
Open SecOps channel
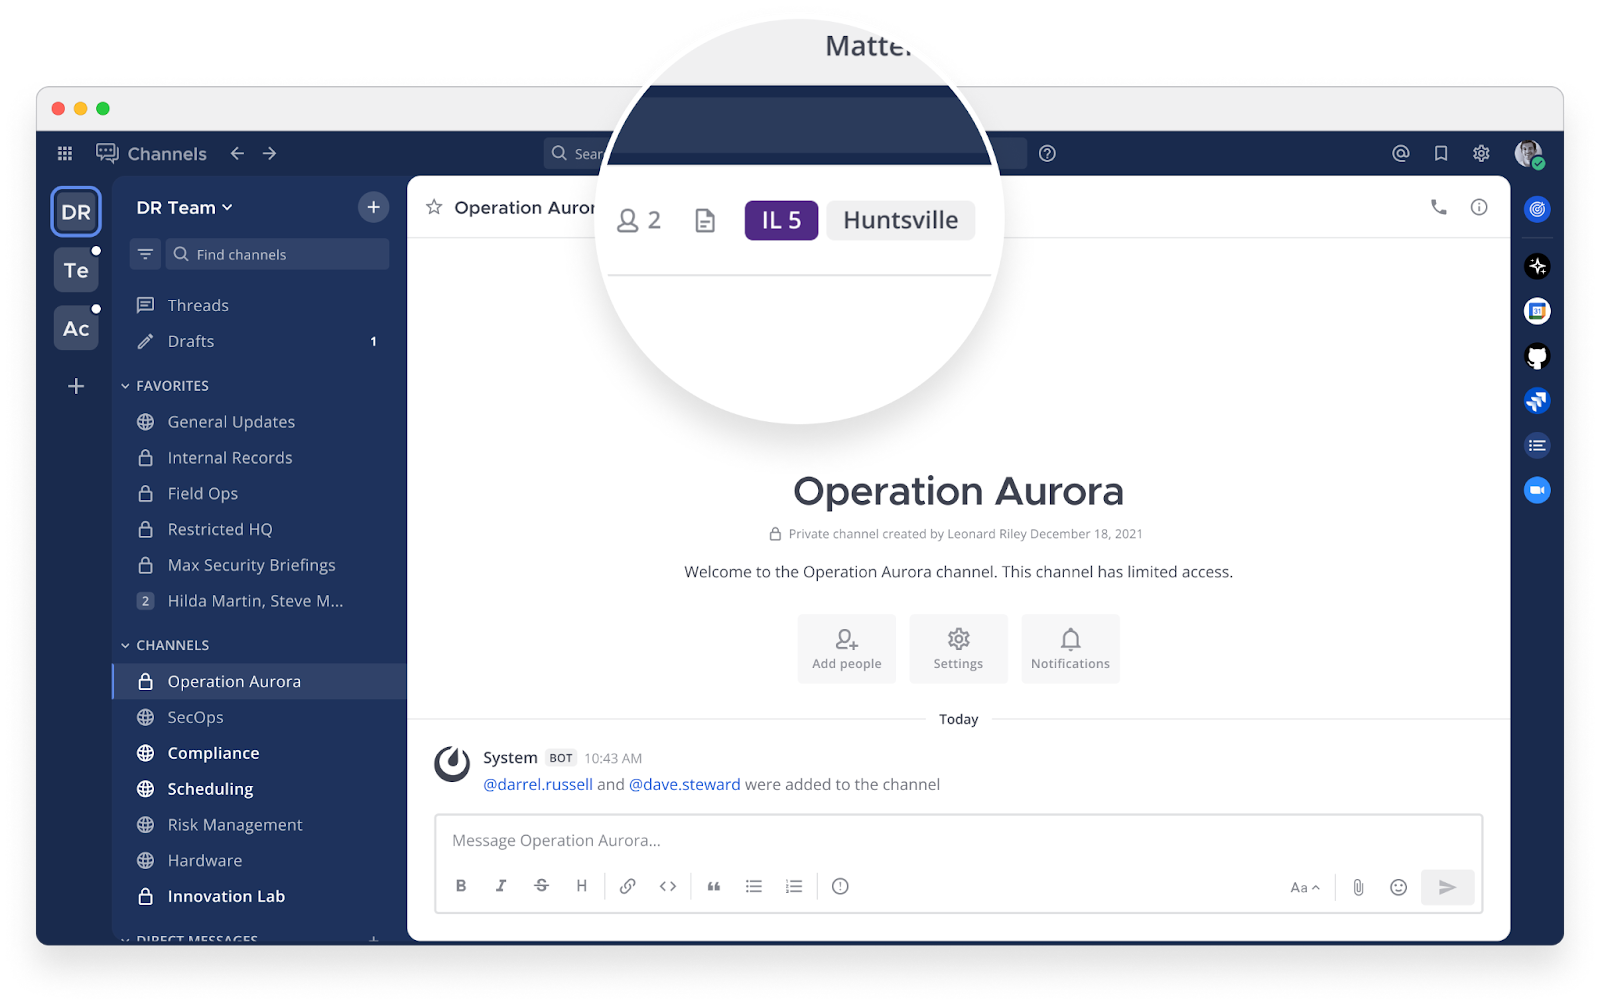pyautogui.click(x=260, y=717)
